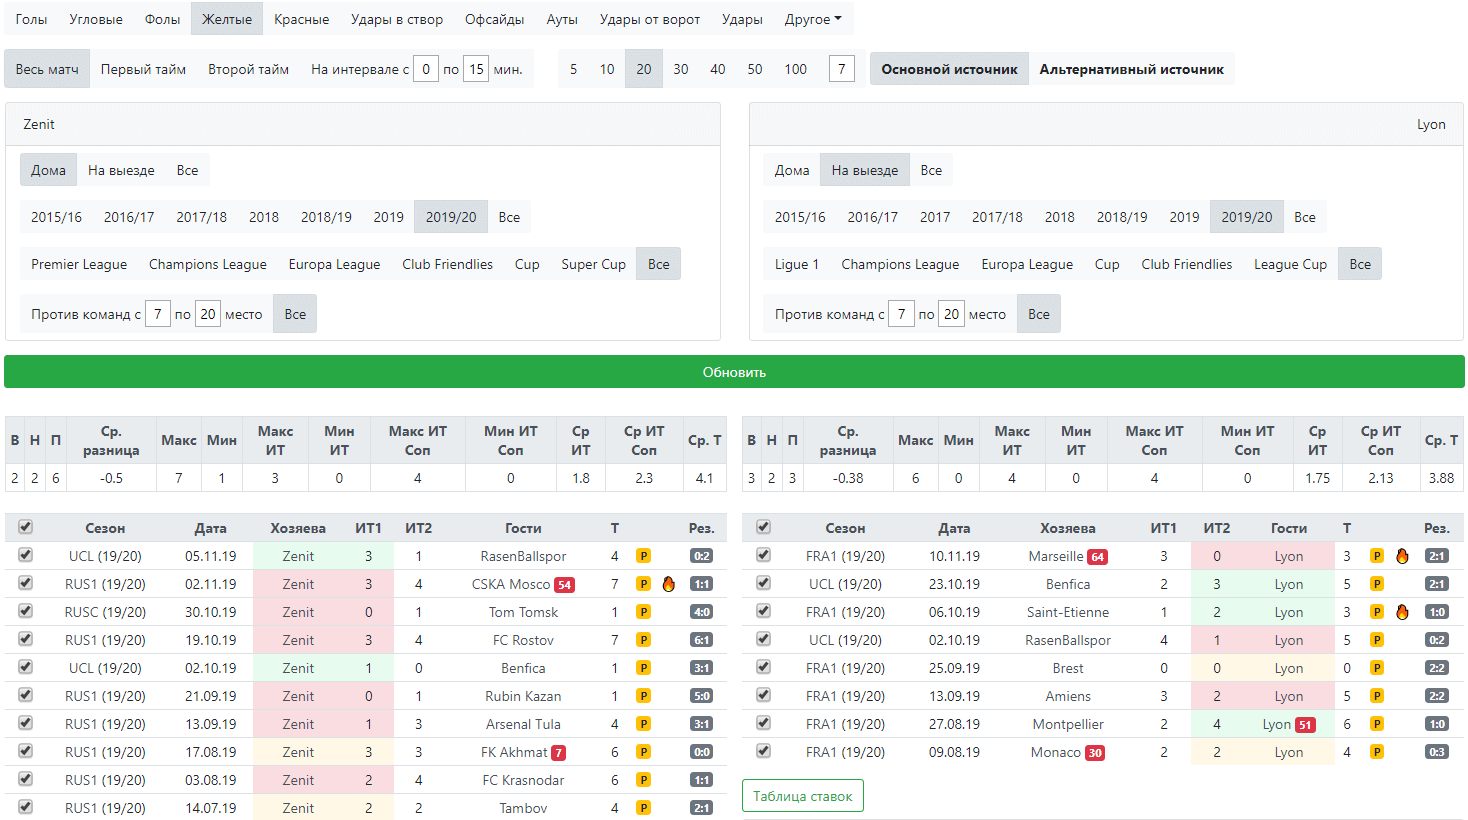Click yellow card icon in Arsenal Tula row
This screenshot has height=820, width=1468.
[644, 724]
